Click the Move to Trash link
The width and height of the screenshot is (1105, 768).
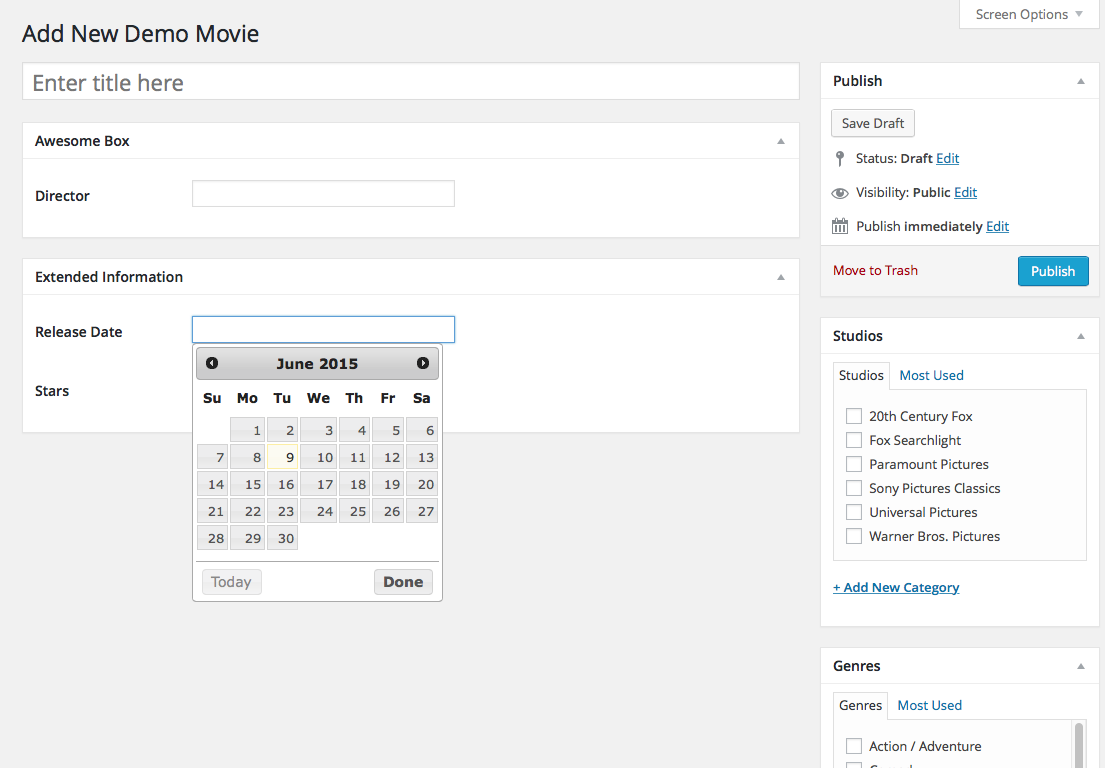pos(875,270)
